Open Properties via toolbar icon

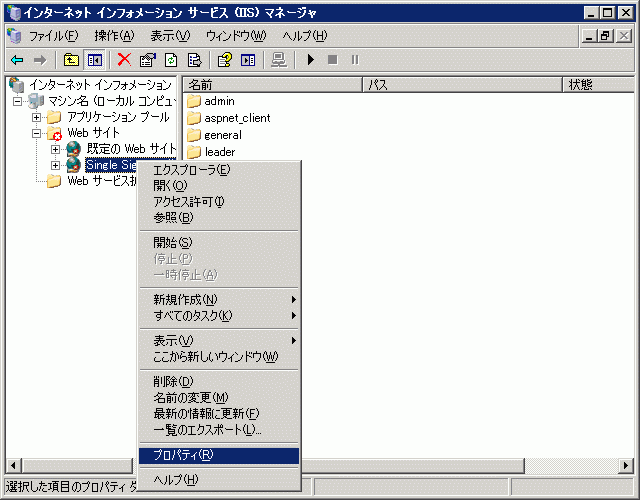(148, 60)
